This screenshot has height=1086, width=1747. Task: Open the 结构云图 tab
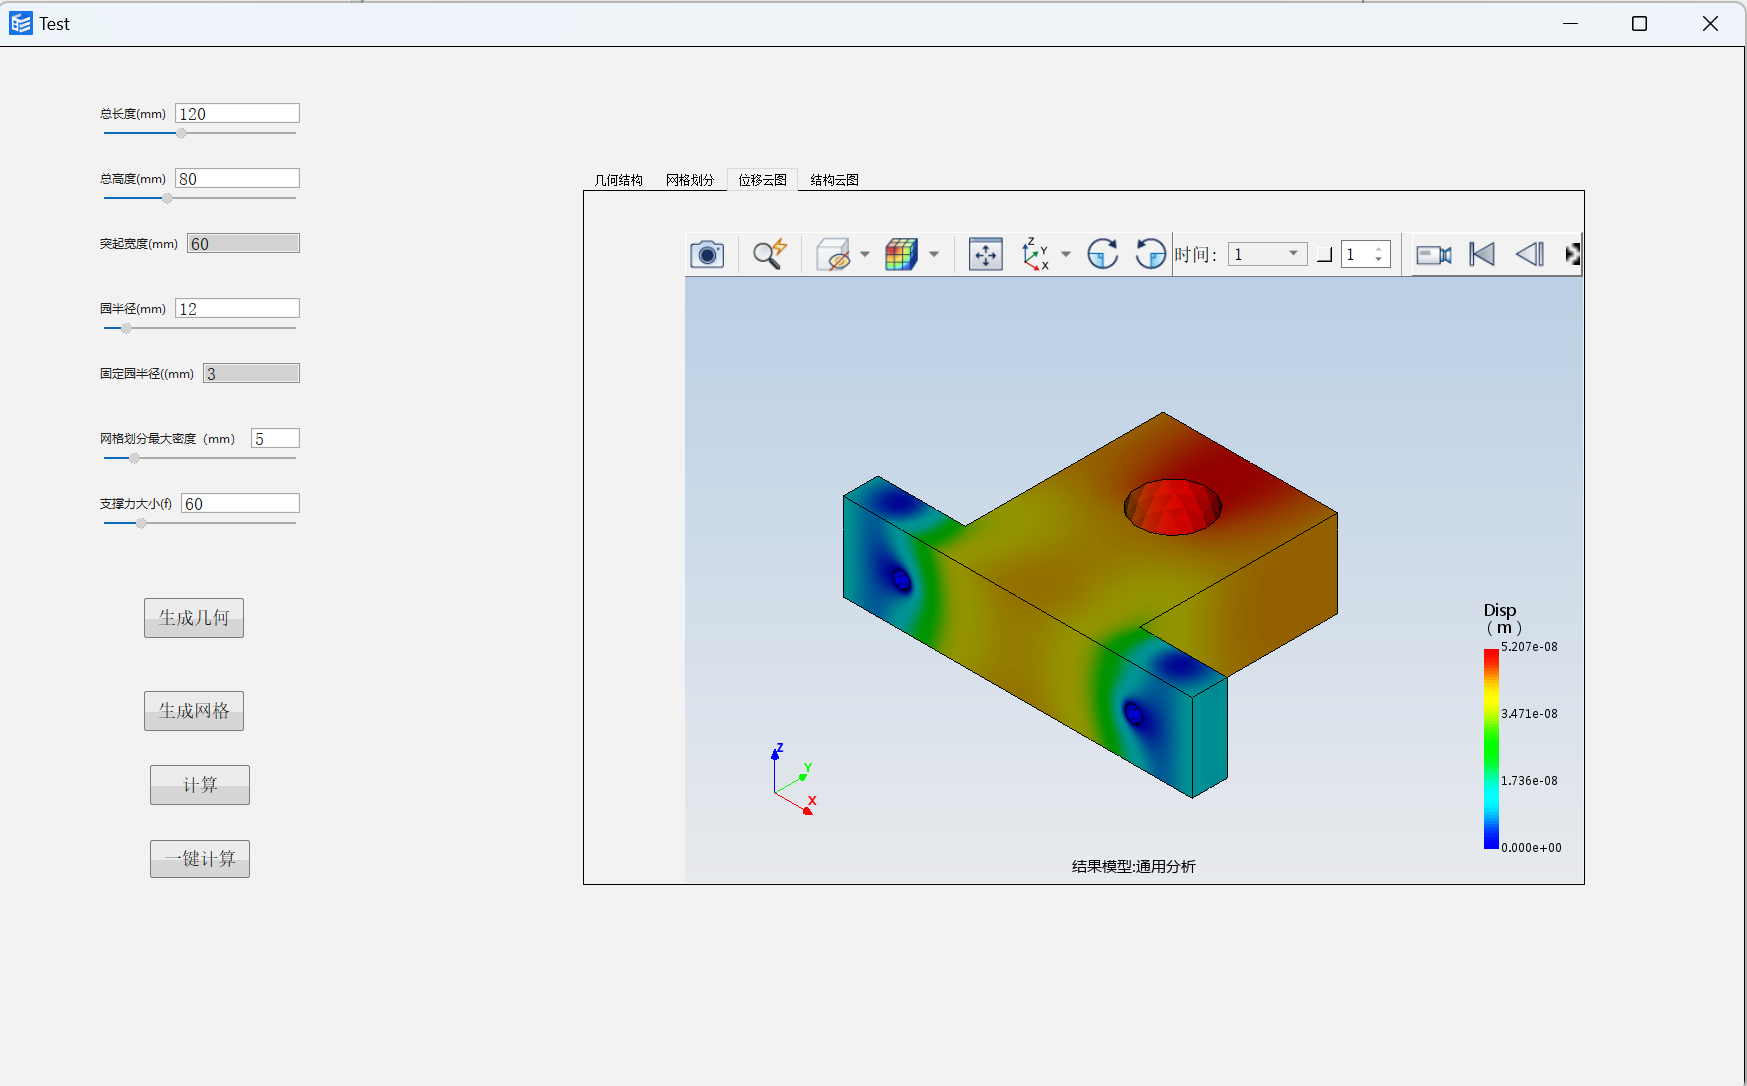pos(834,180)
